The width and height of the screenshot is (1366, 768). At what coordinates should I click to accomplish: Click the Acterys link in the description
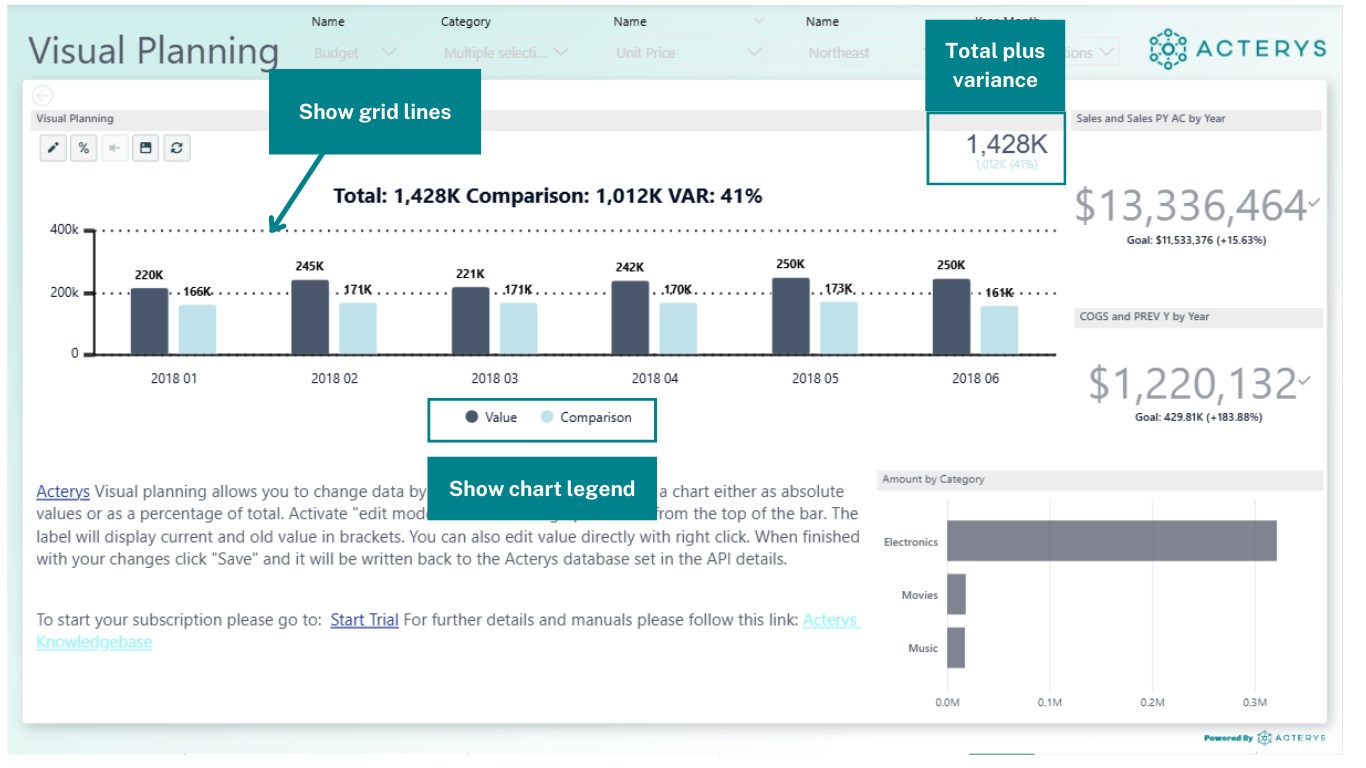pos(63,491)
